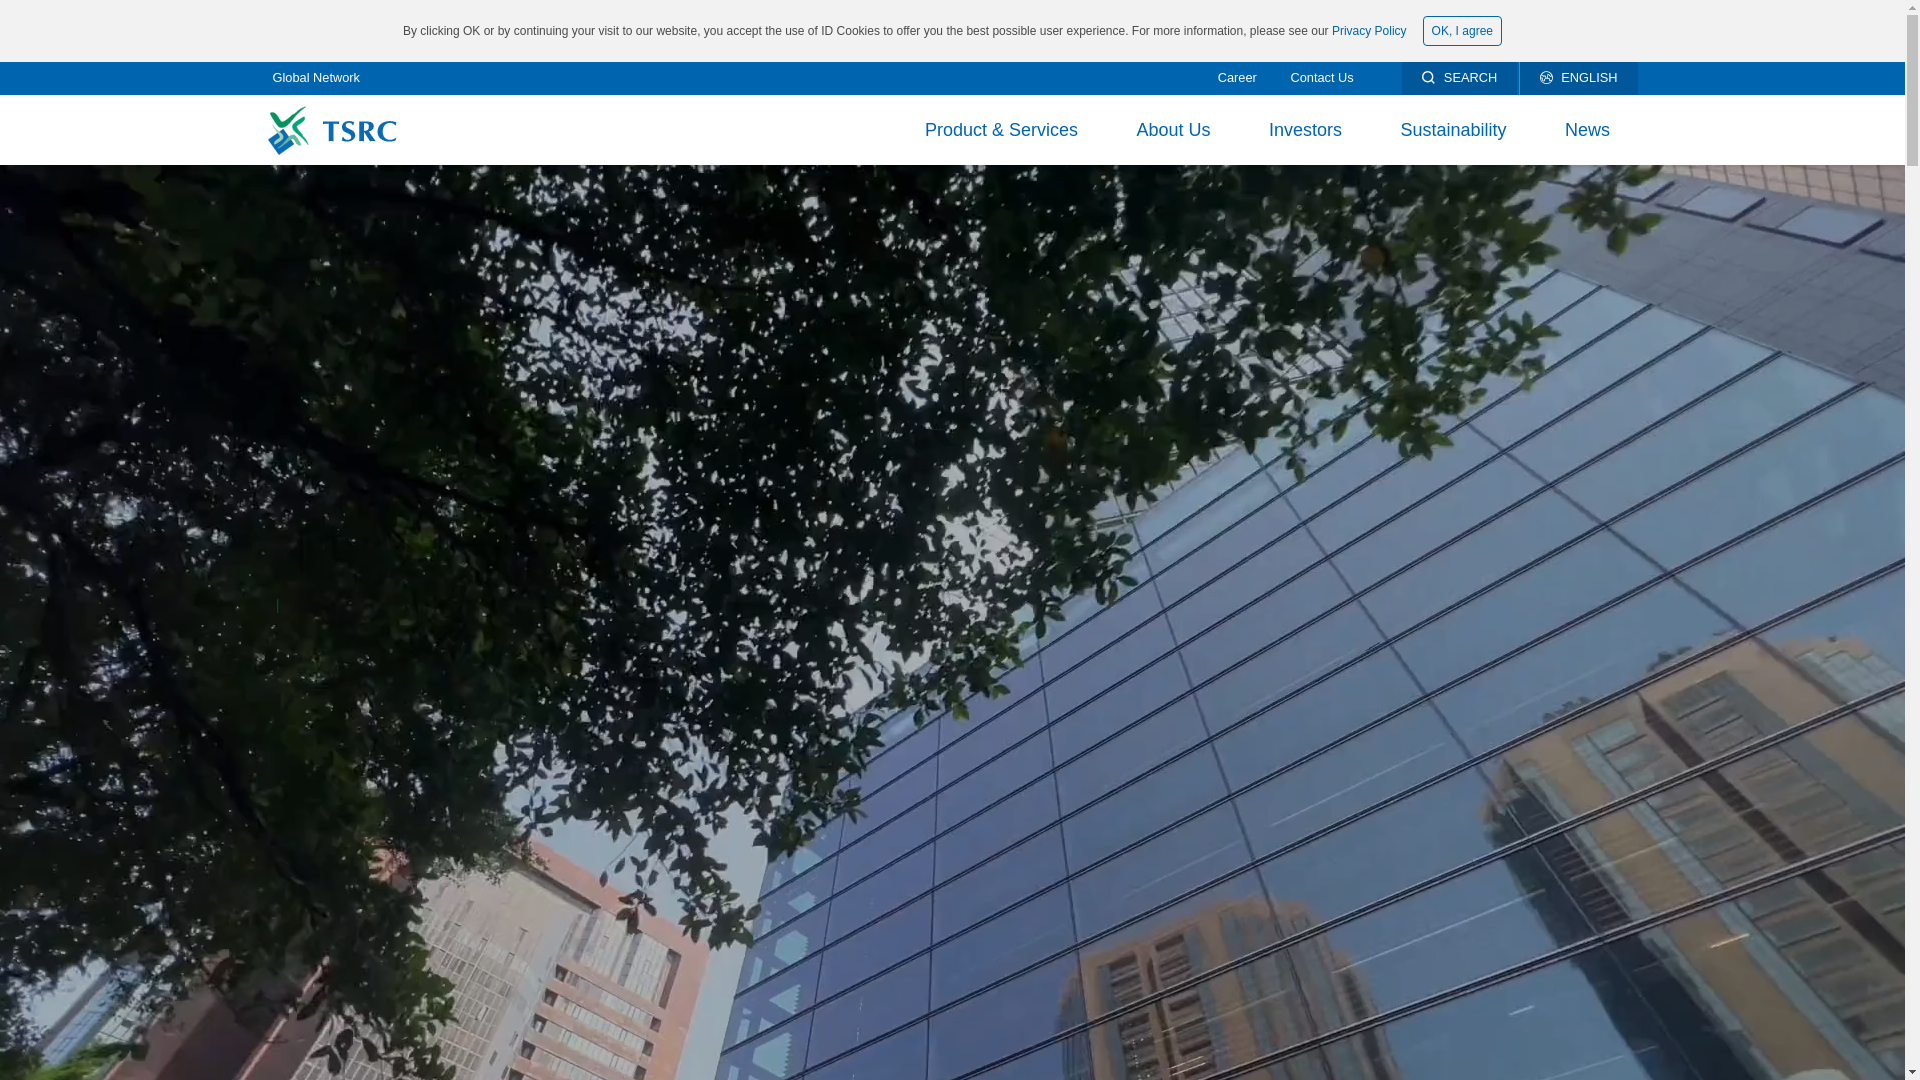The image size is (1920, 1080).
Task: Open the Product & Services menu
Action: click(1001, 130)
